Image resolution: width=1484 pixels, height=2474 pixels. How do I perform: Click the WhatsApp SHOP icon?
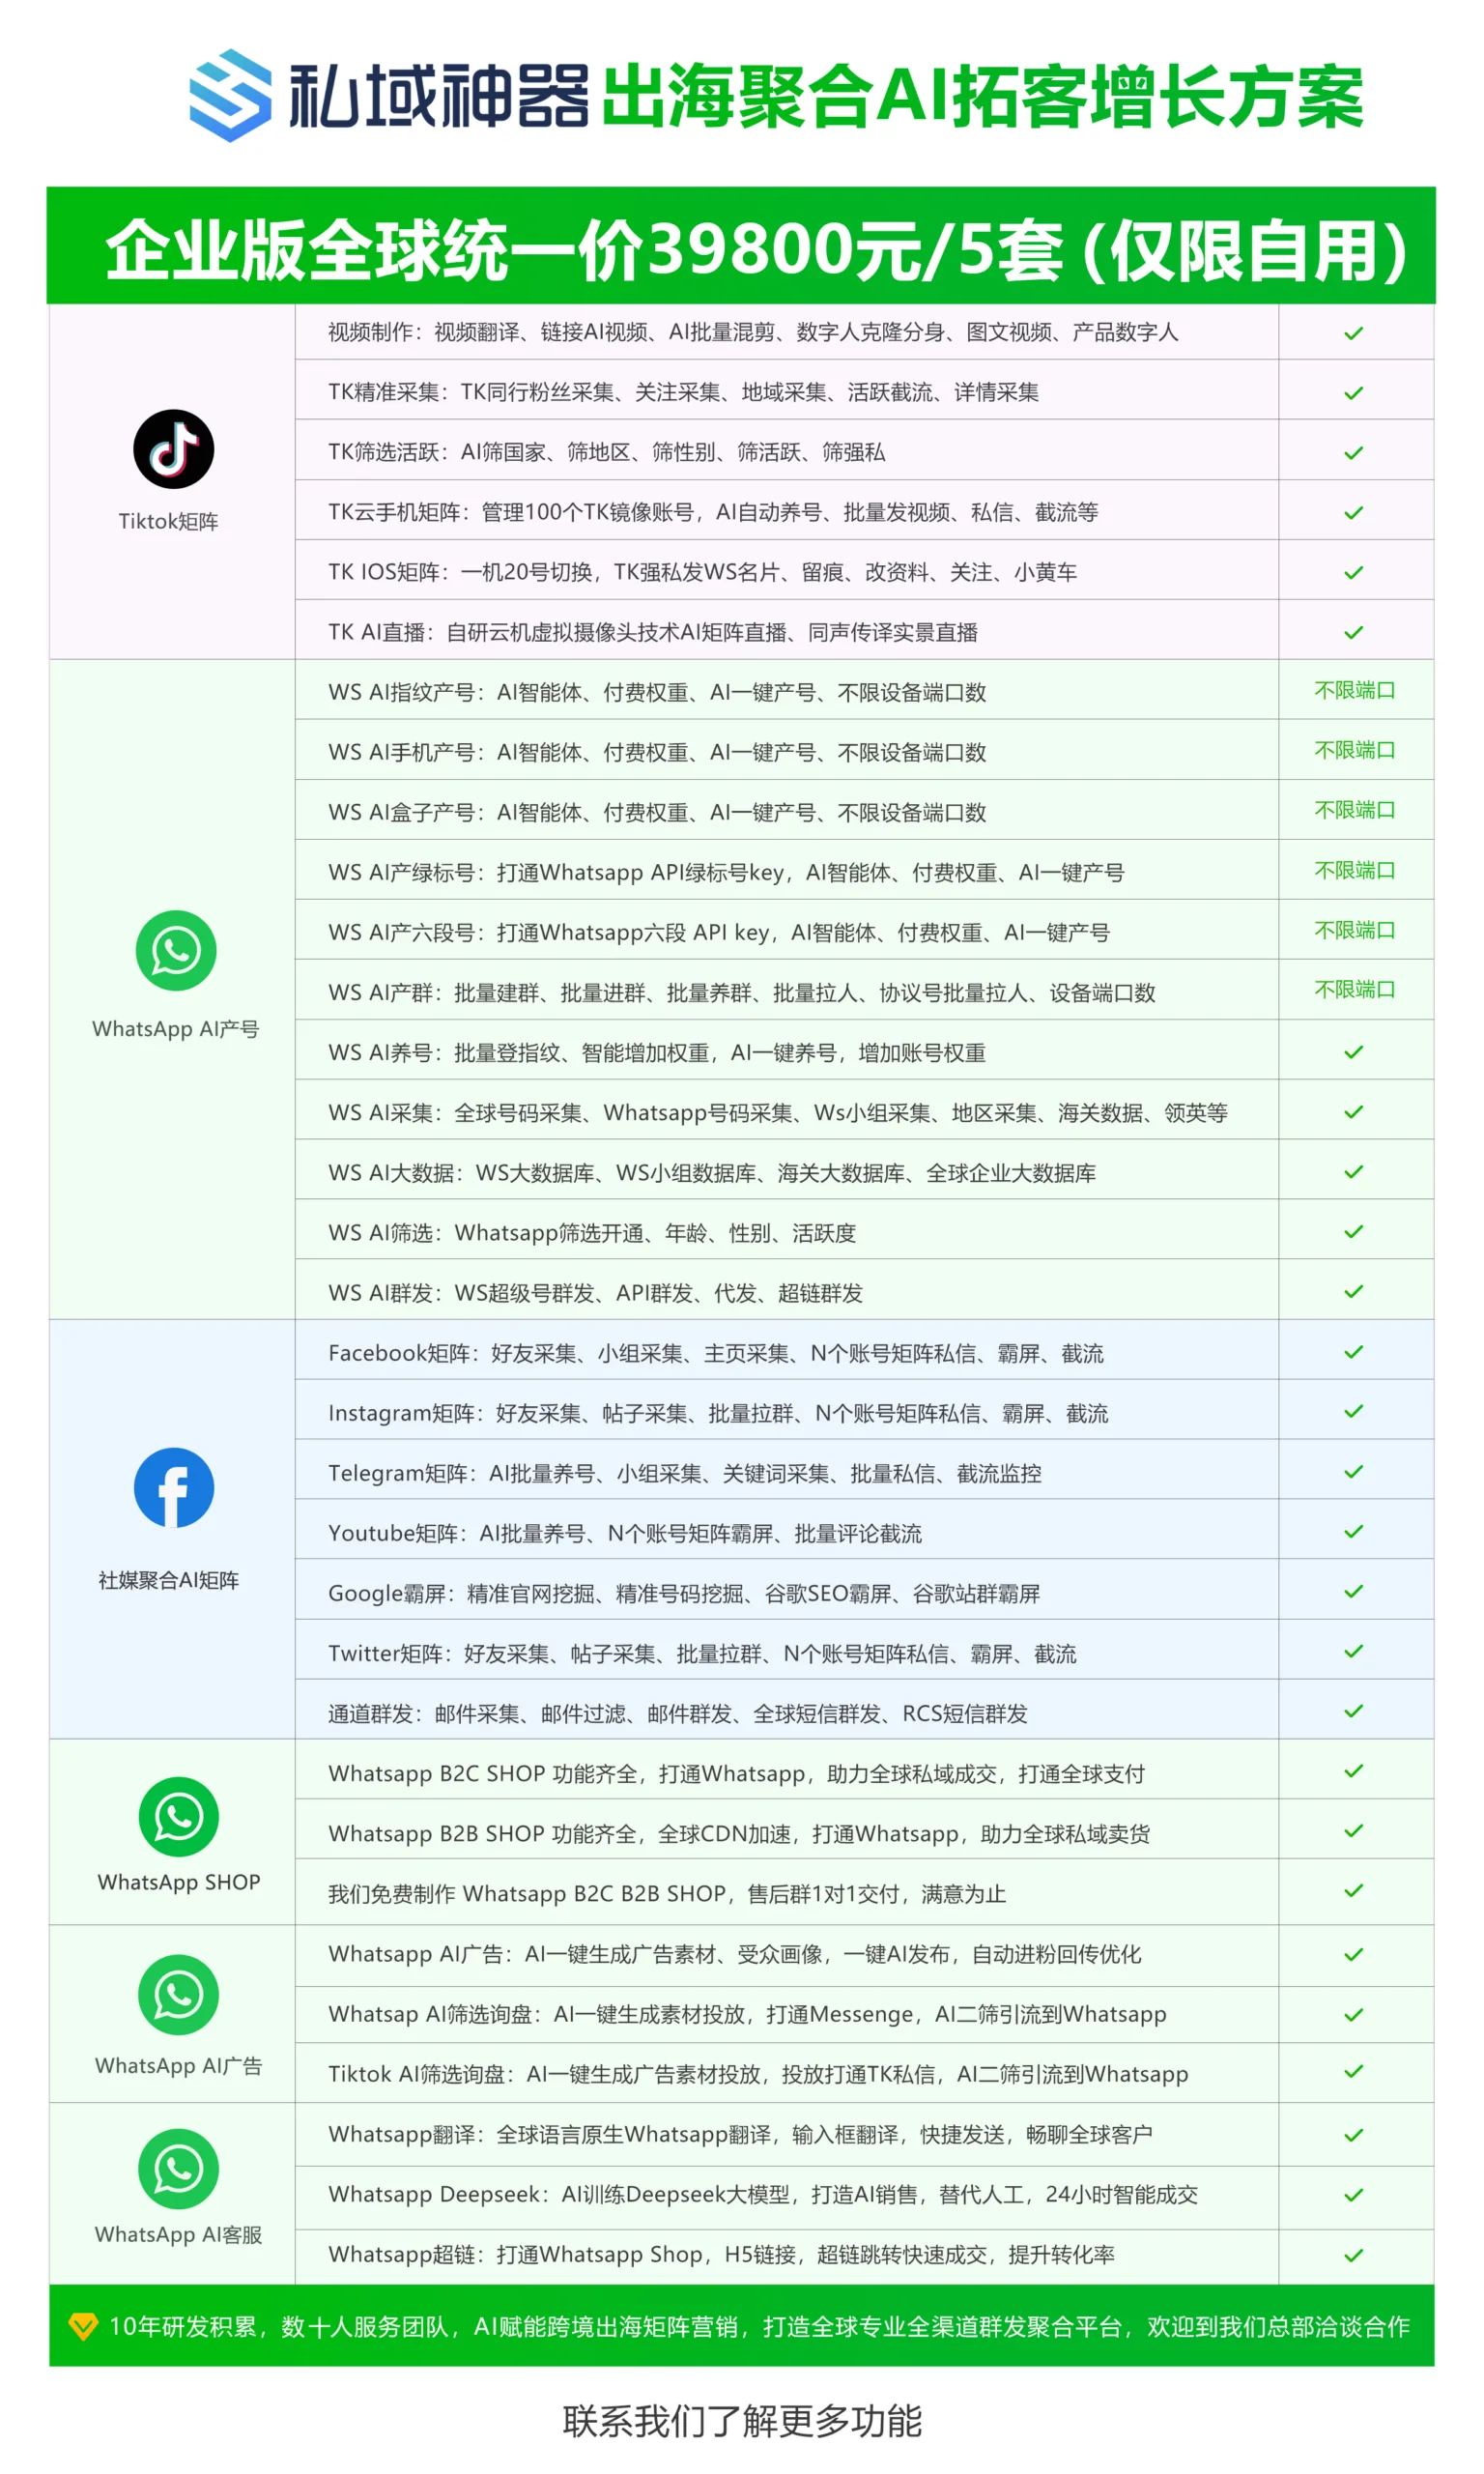[179, 1816]
